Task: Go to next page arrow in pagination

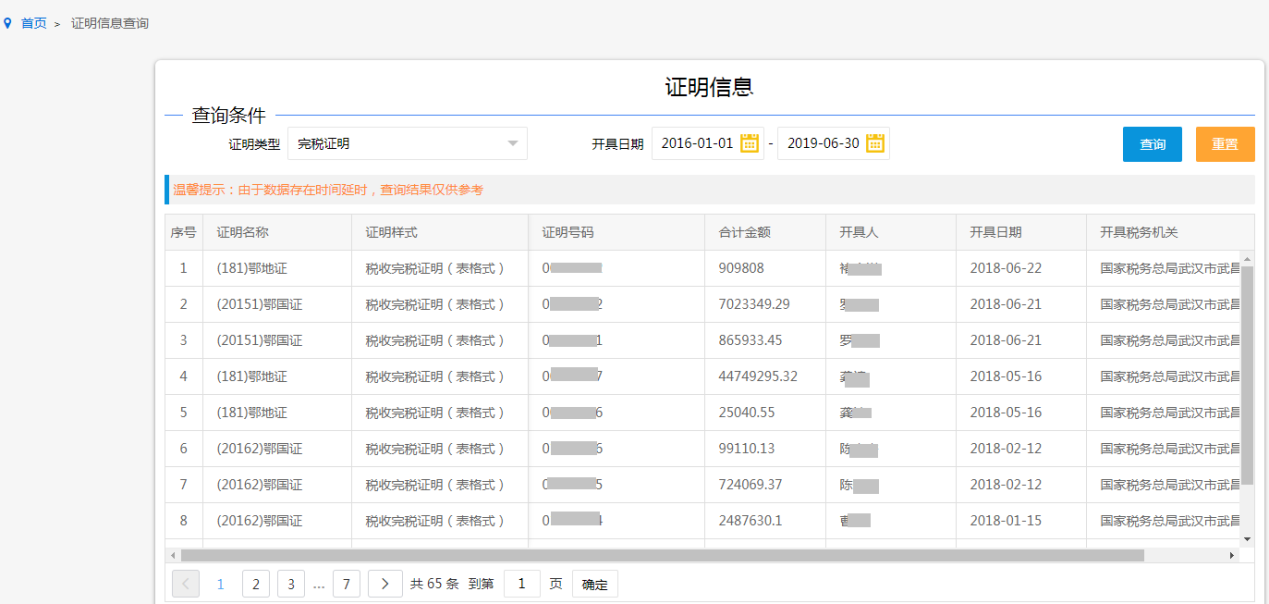Action: point(385,584)
